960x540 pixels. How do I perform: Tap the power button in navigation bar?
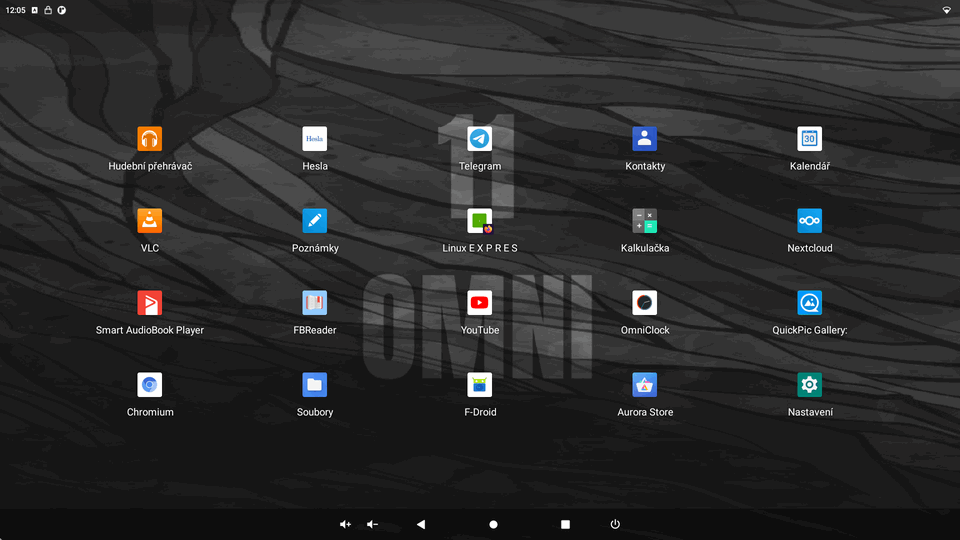[615, 524]
